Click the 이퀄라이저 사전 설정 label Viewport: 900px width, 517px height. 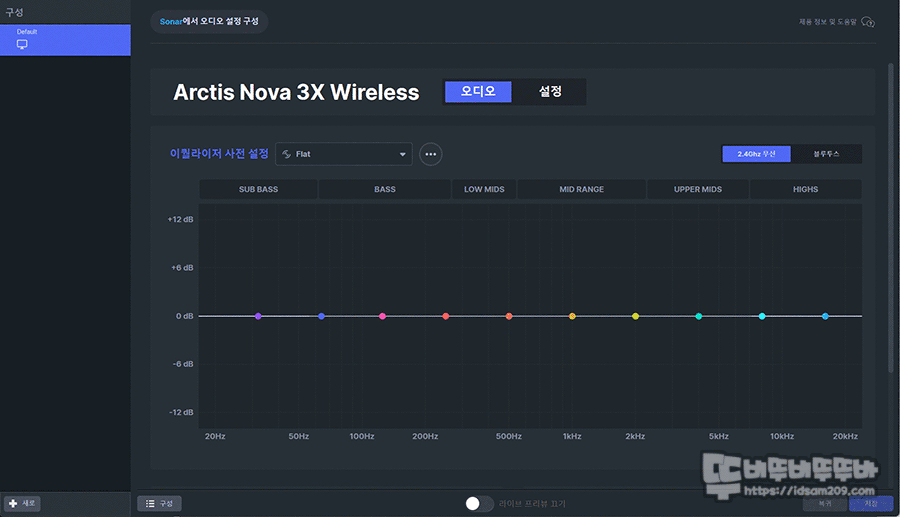coord(219,154)
